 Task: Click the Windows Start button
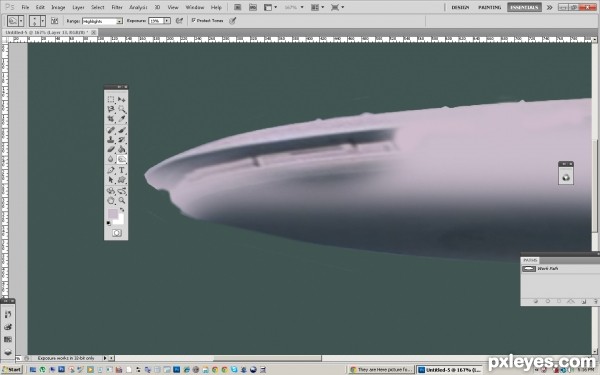click(x=12, y=370)
